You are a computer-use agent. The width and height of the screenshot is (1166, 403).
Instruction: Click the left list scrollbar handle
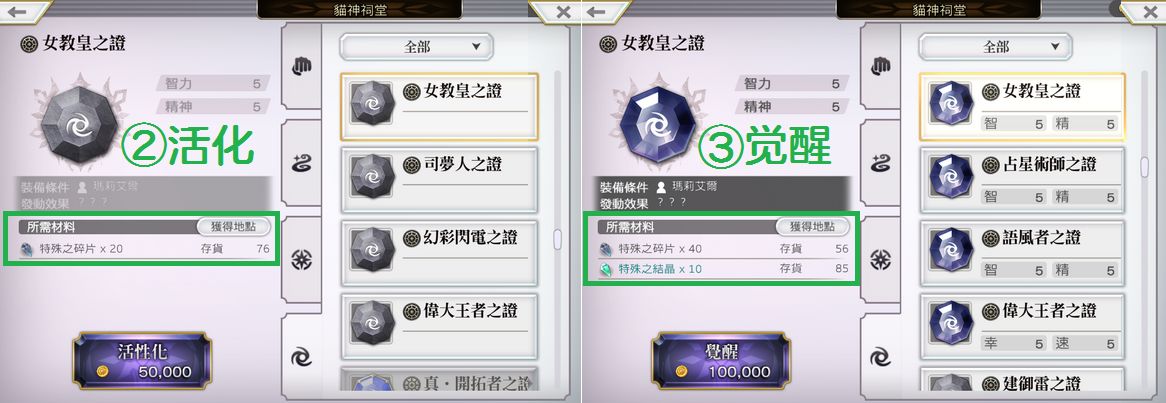pyautogui.click(x=557, y=239)
